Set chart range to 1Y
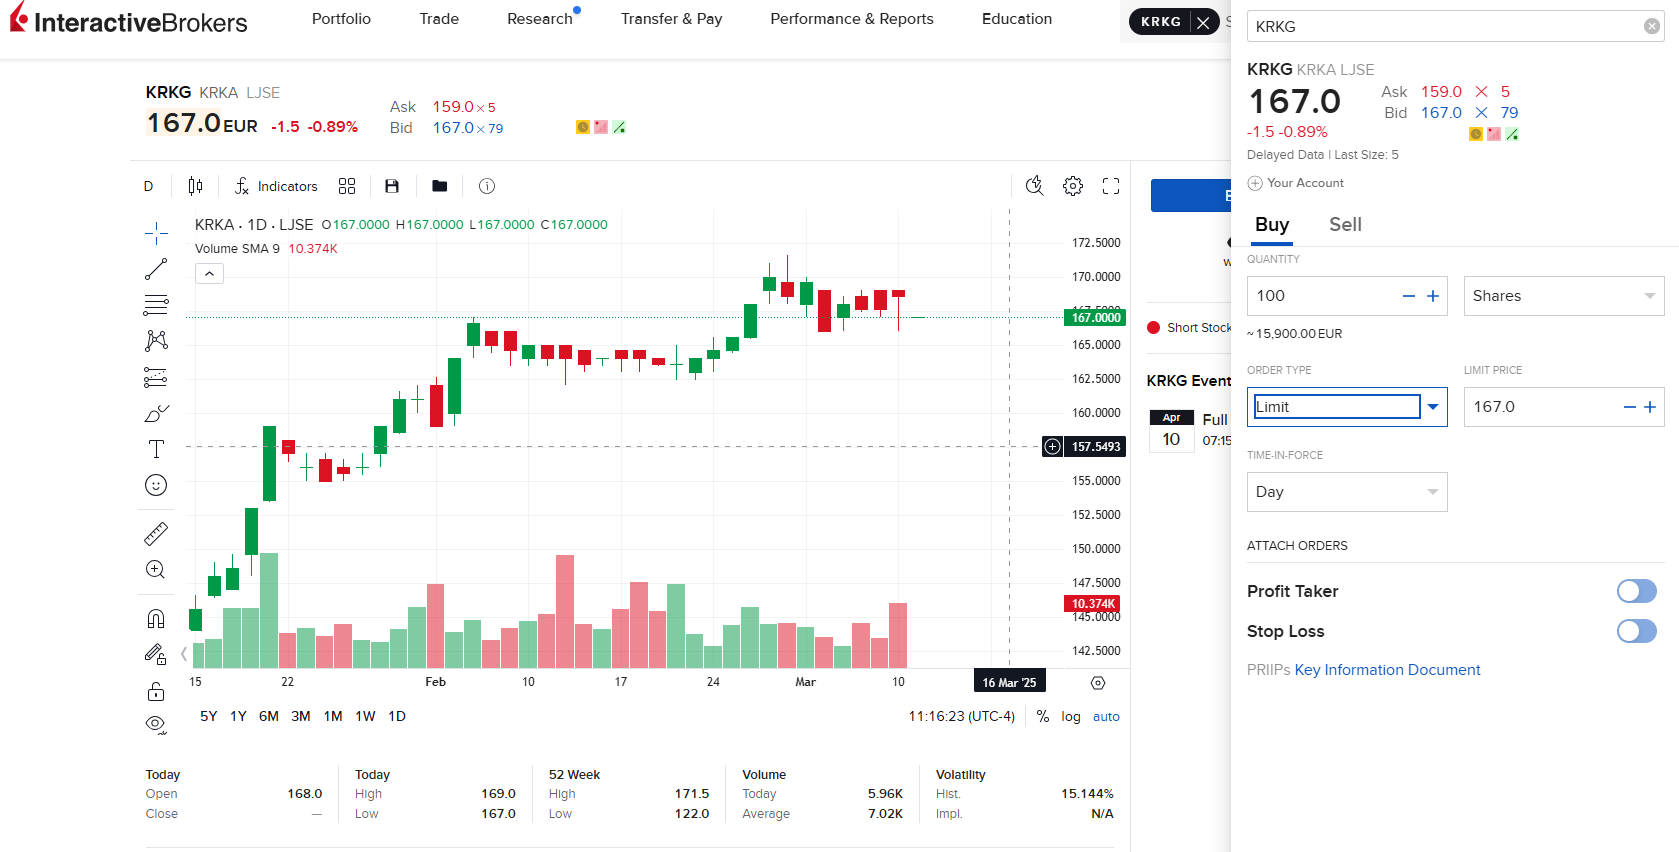 click(x=238, y=716)
